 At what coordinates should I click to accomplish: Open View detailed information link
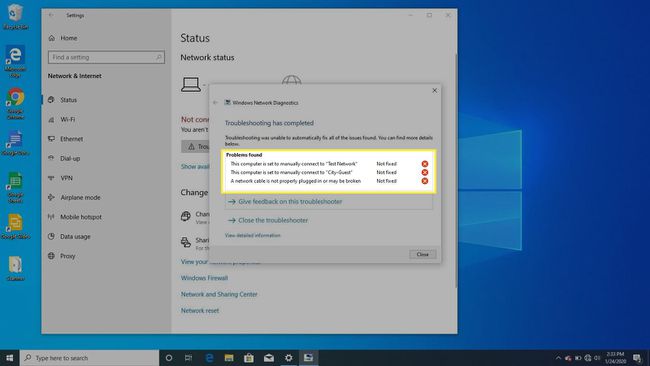252,235
